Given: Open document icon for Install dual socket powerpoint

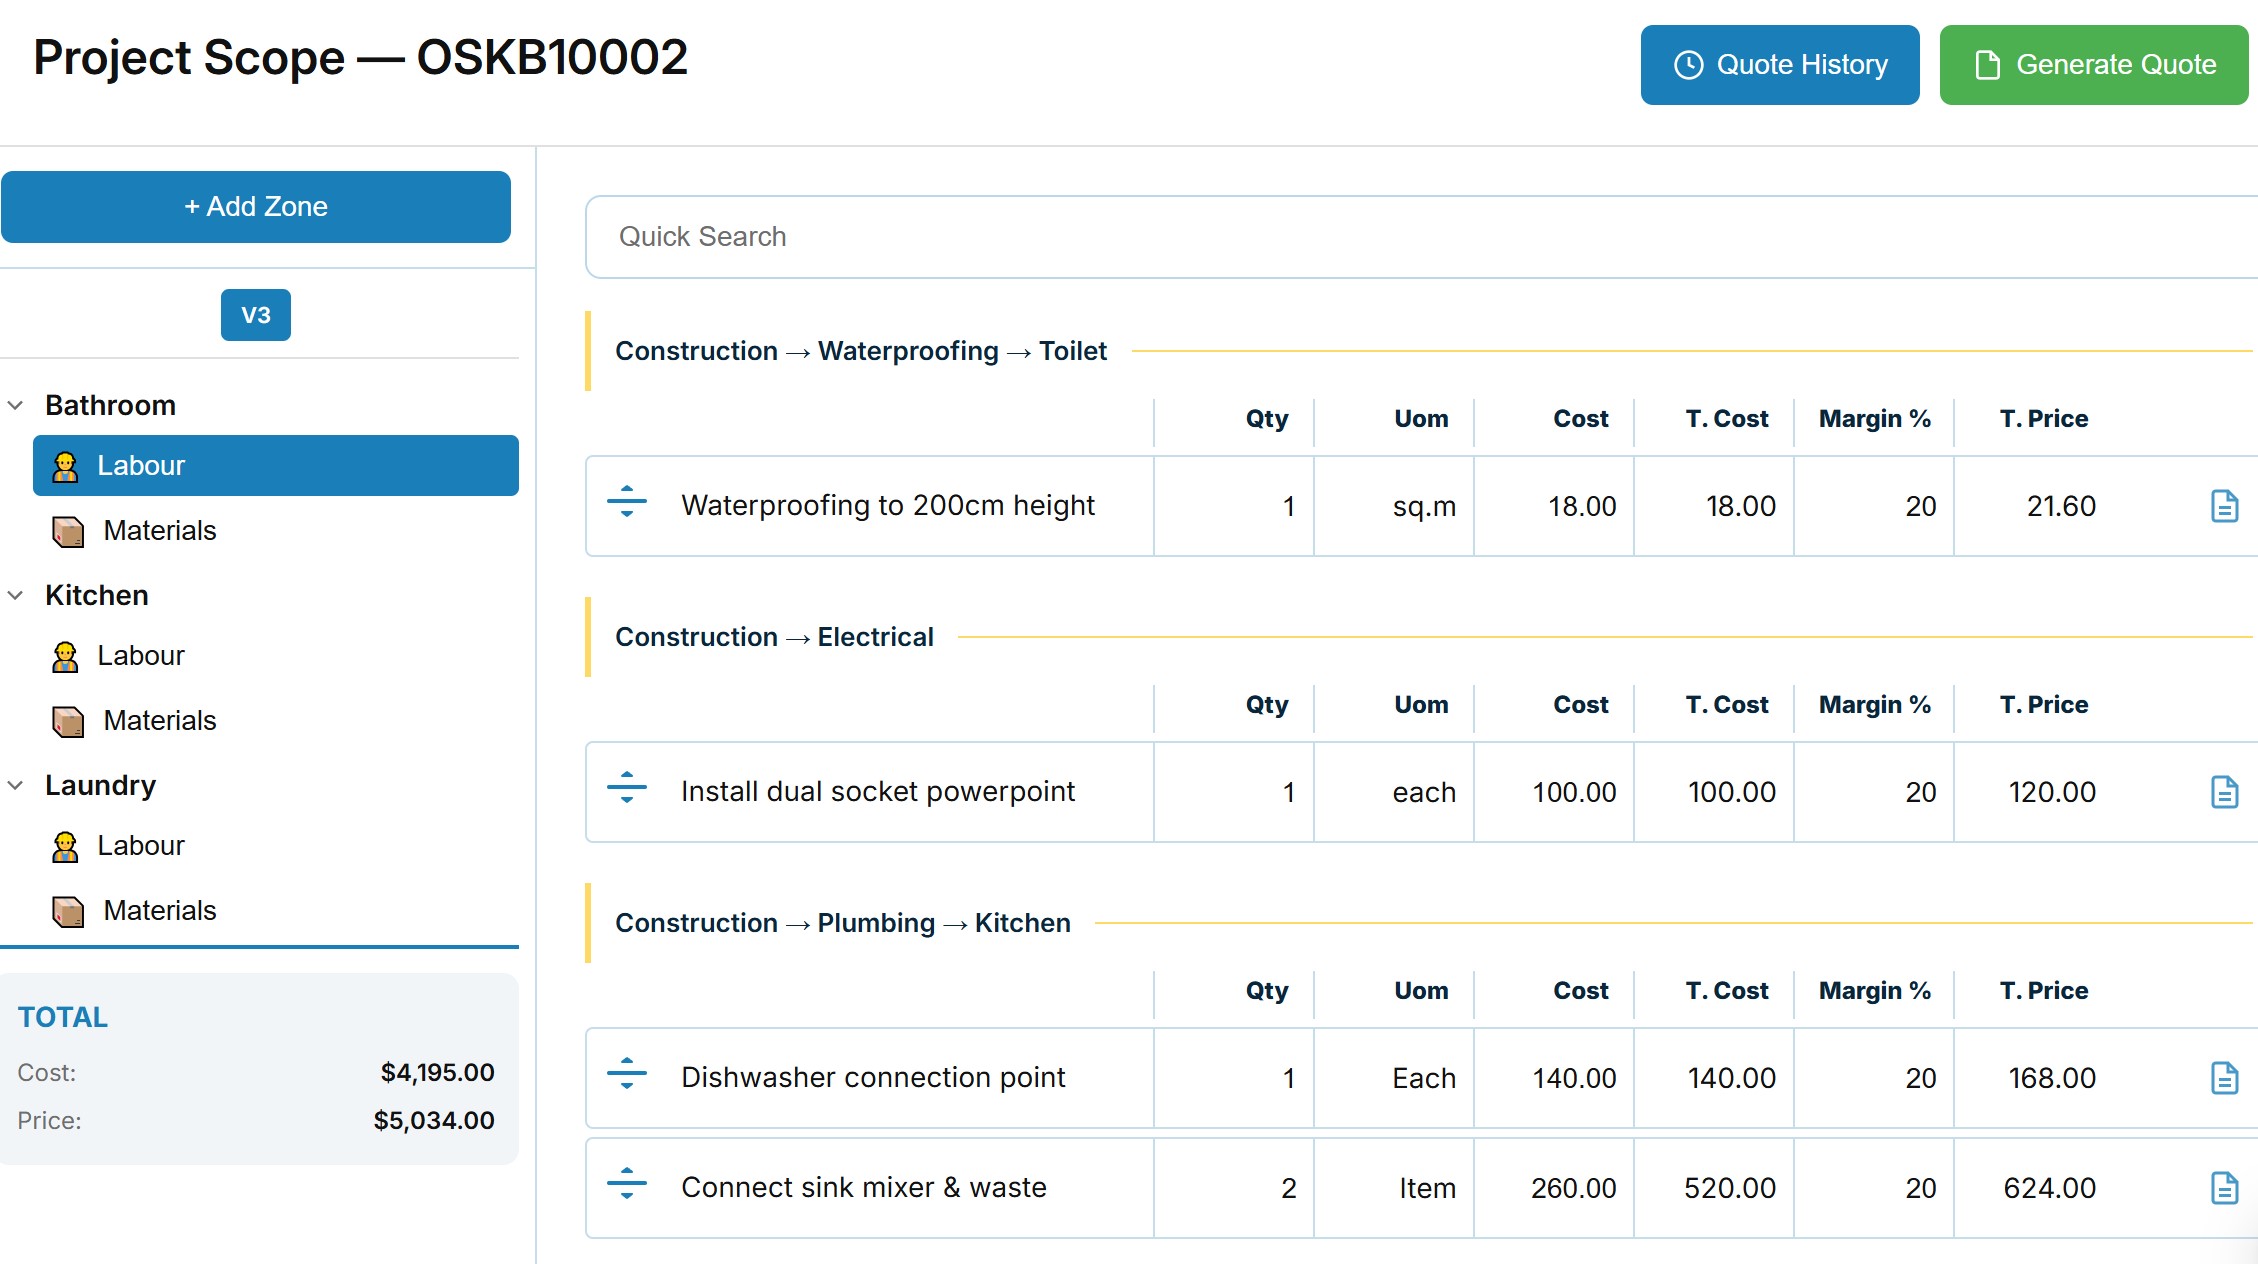Looking at the screenshot, I should tap(2224, 792).
